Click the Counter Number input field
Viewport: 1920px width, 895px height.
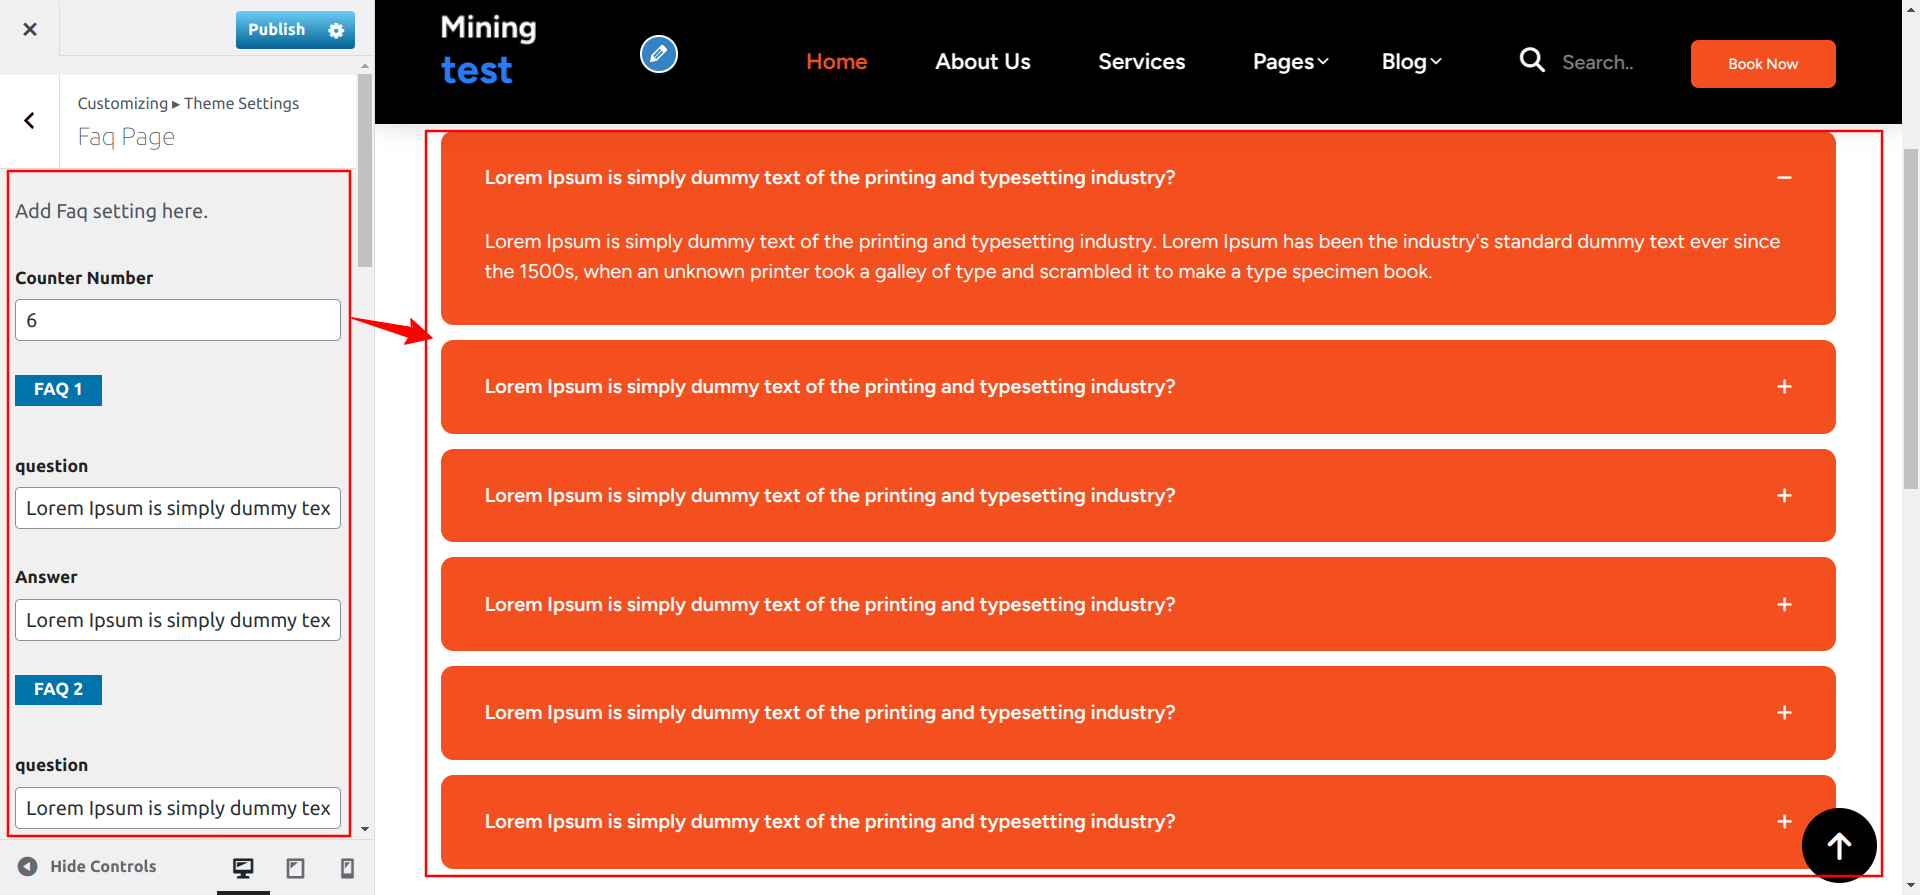(x=178, y=321)
